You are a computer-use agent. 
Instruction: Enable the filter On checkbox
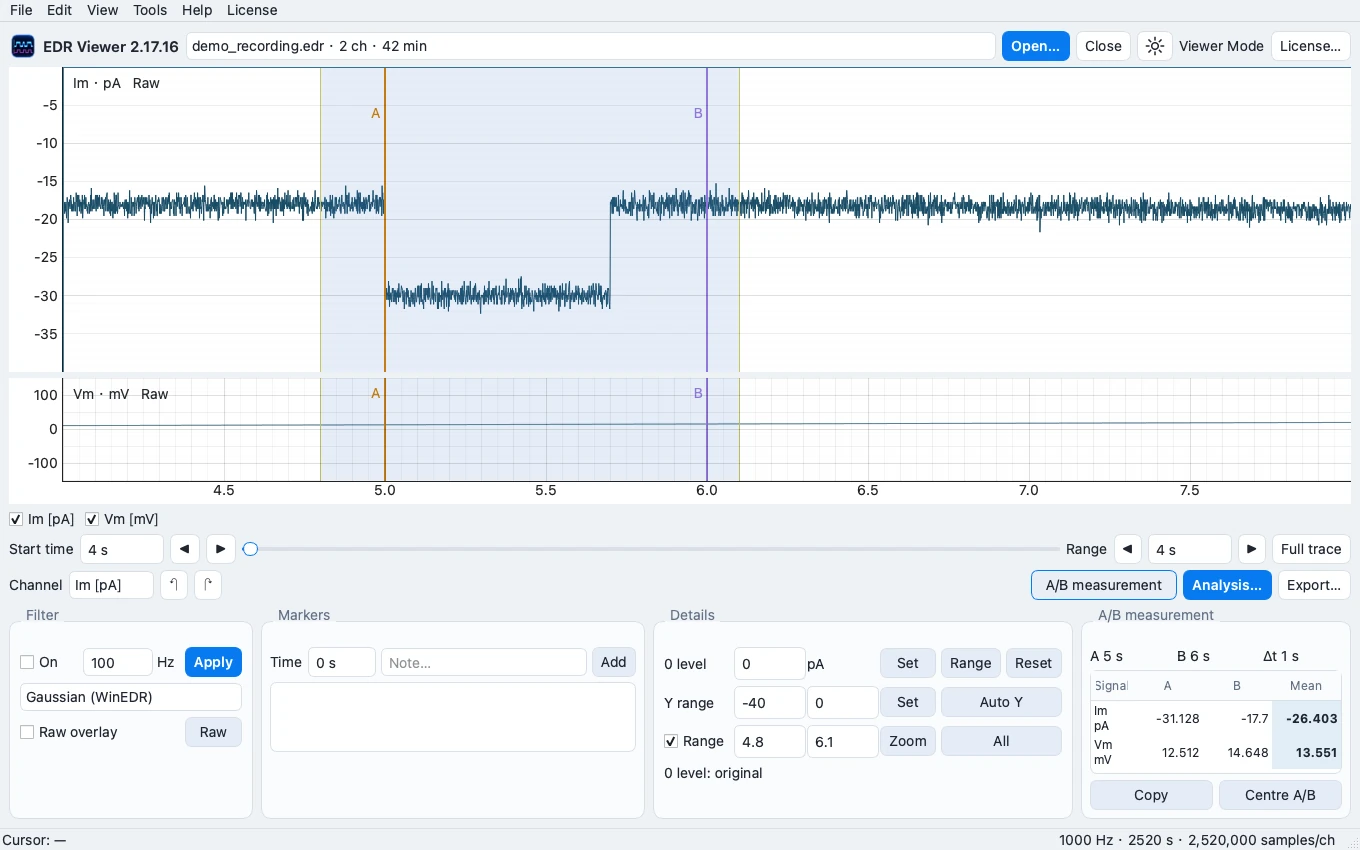coord(27,662)
